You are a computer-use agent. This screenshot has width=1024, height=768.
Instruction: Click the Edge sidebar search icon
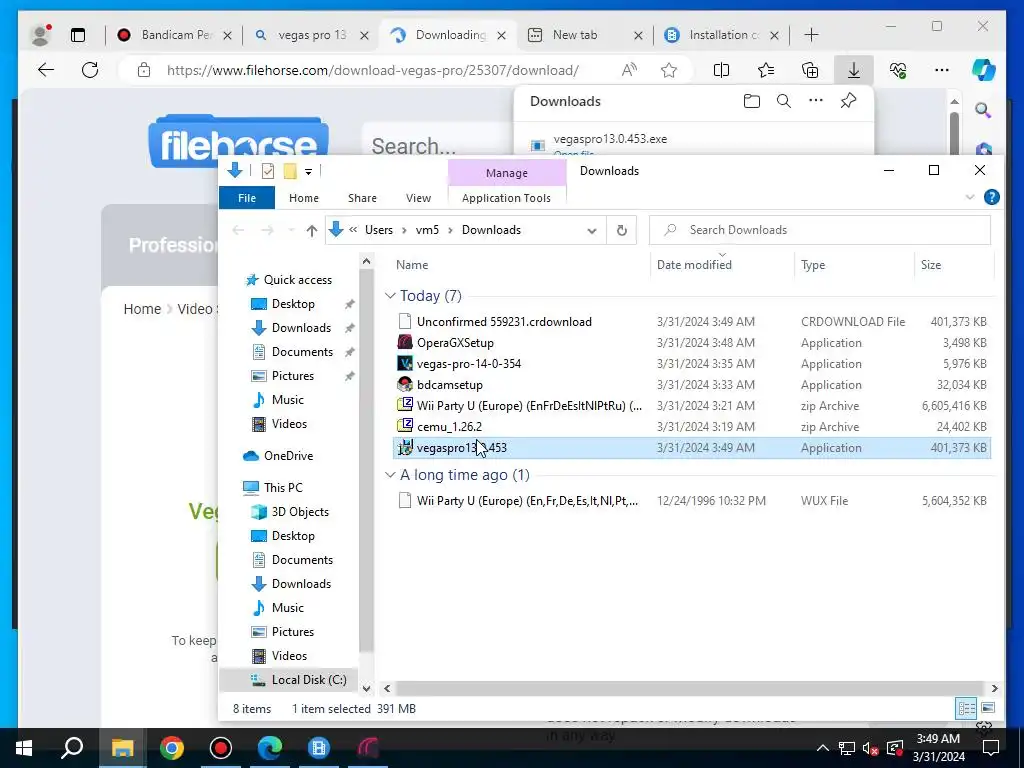(x=983, y=110)
